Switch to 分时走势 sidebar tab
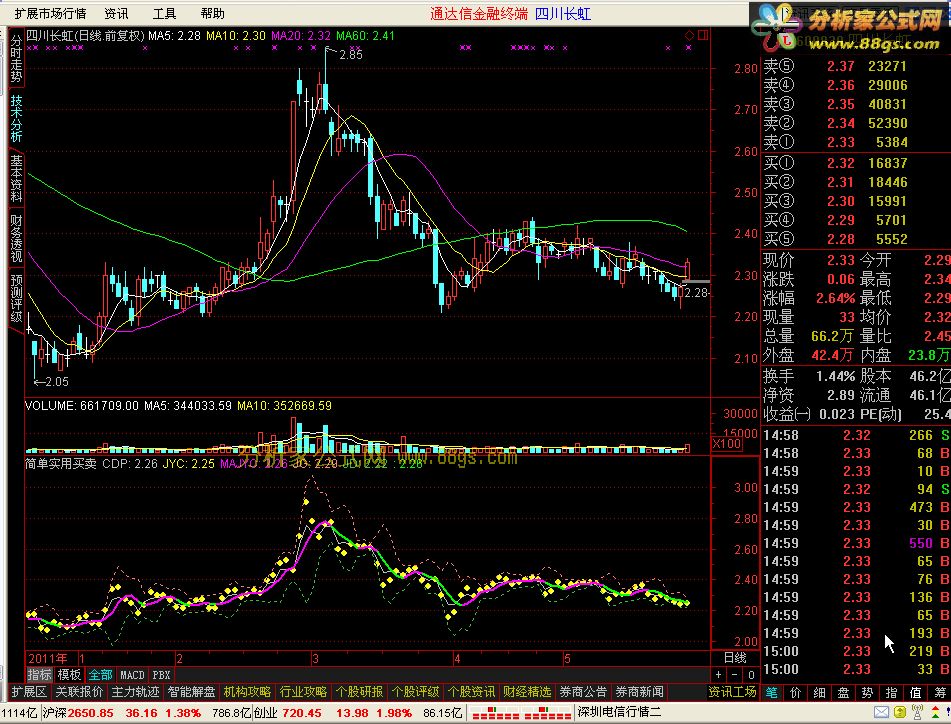 (x=16, y=59)
